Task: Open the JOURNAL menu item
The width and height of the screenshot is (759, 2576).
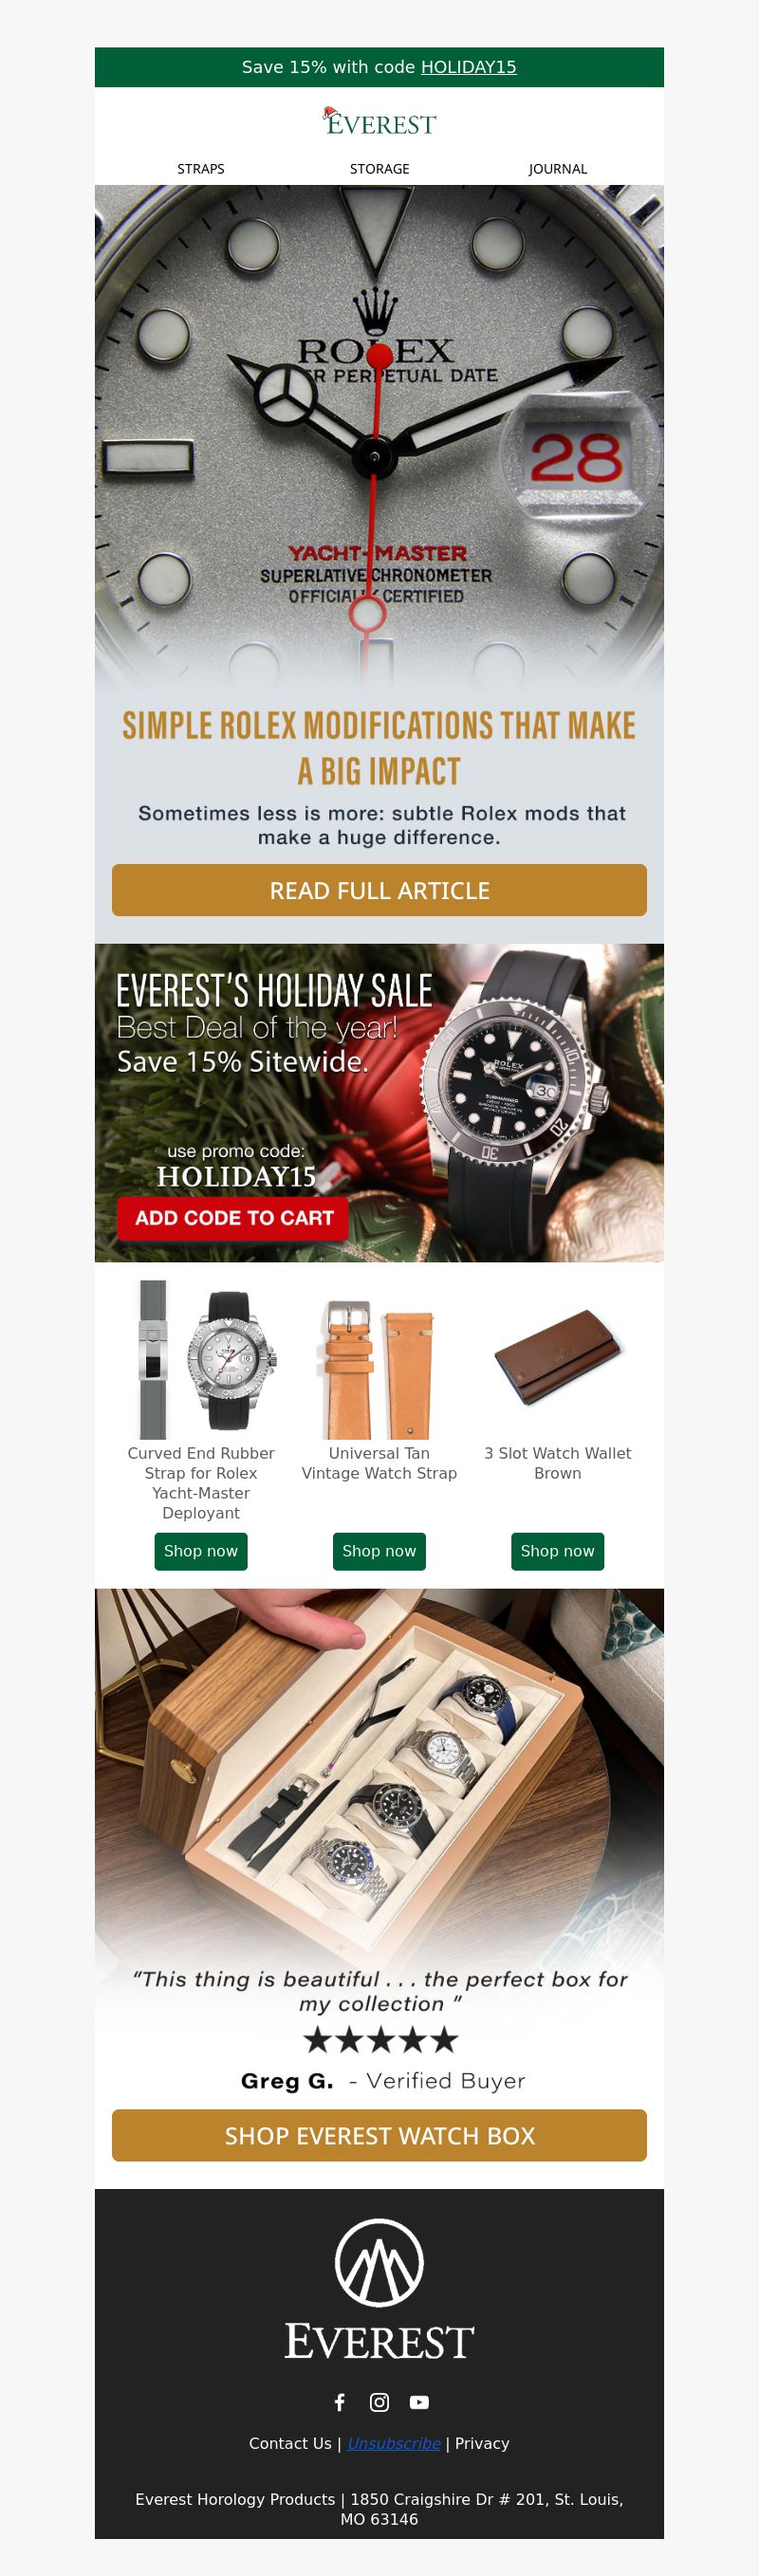Action: pyautogui.click(x=558, y=169)
